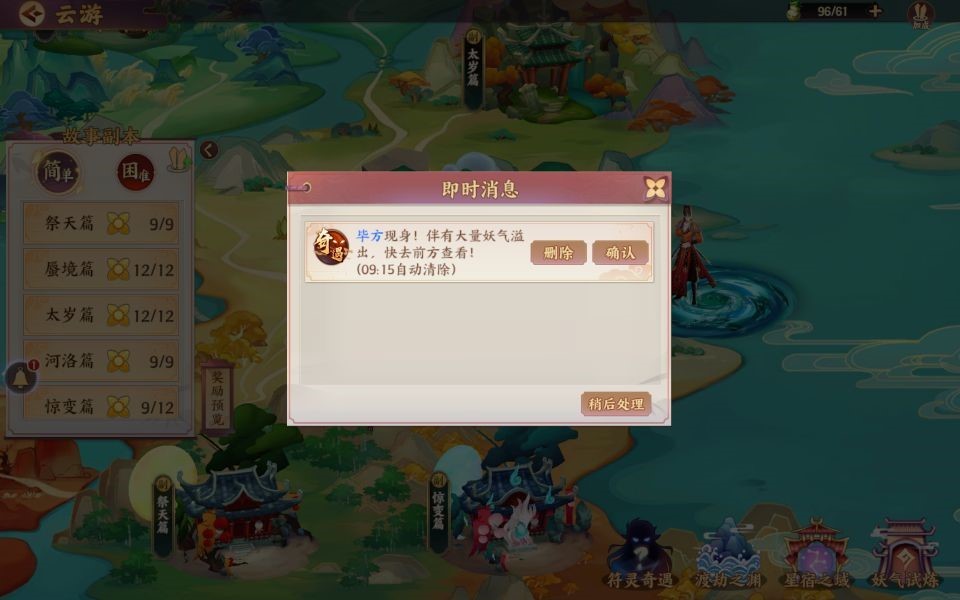
Task: Switch difficulty to 简单
Action: (58, 171)
